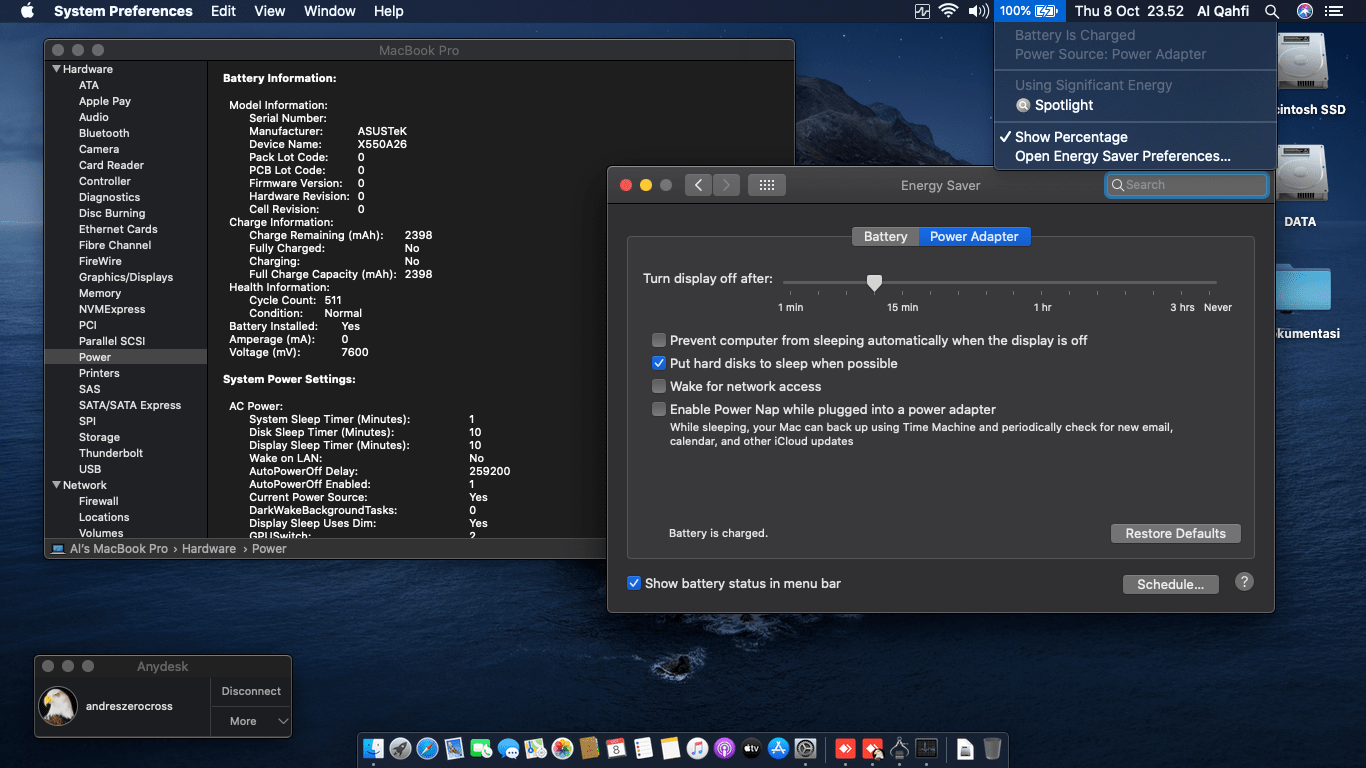Open the Window menu
This screenshot has height=768, width=1366.
click(x=329, y=11)
